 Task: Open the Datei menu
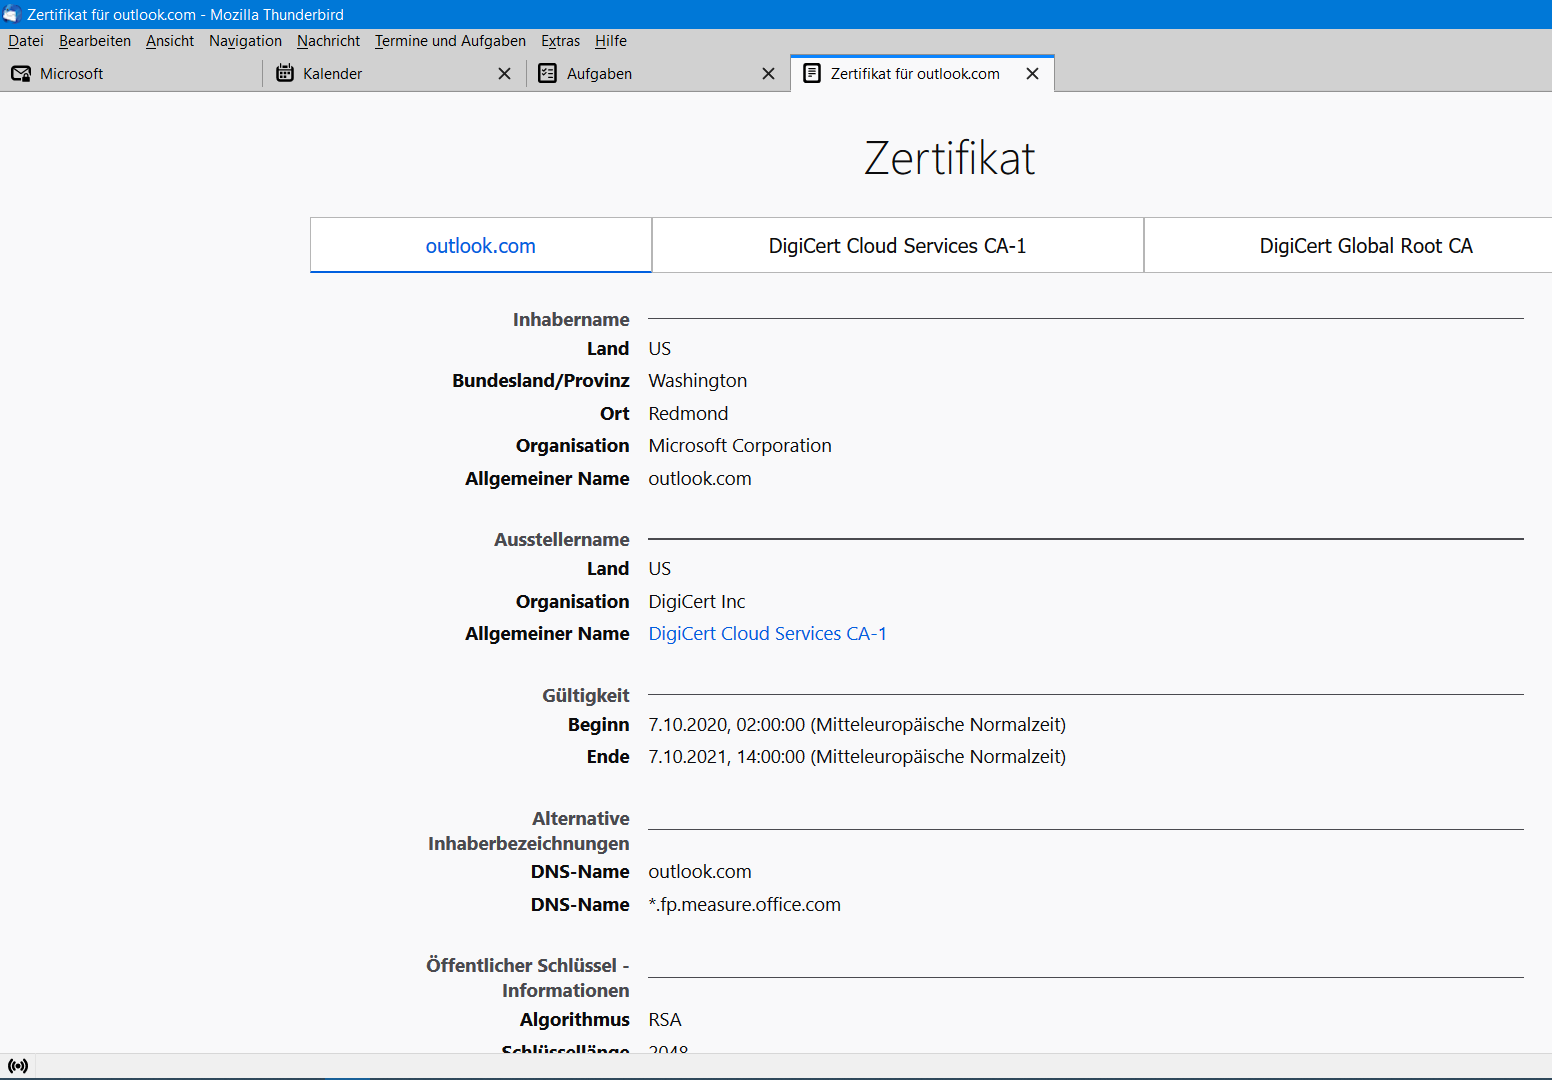26,41
